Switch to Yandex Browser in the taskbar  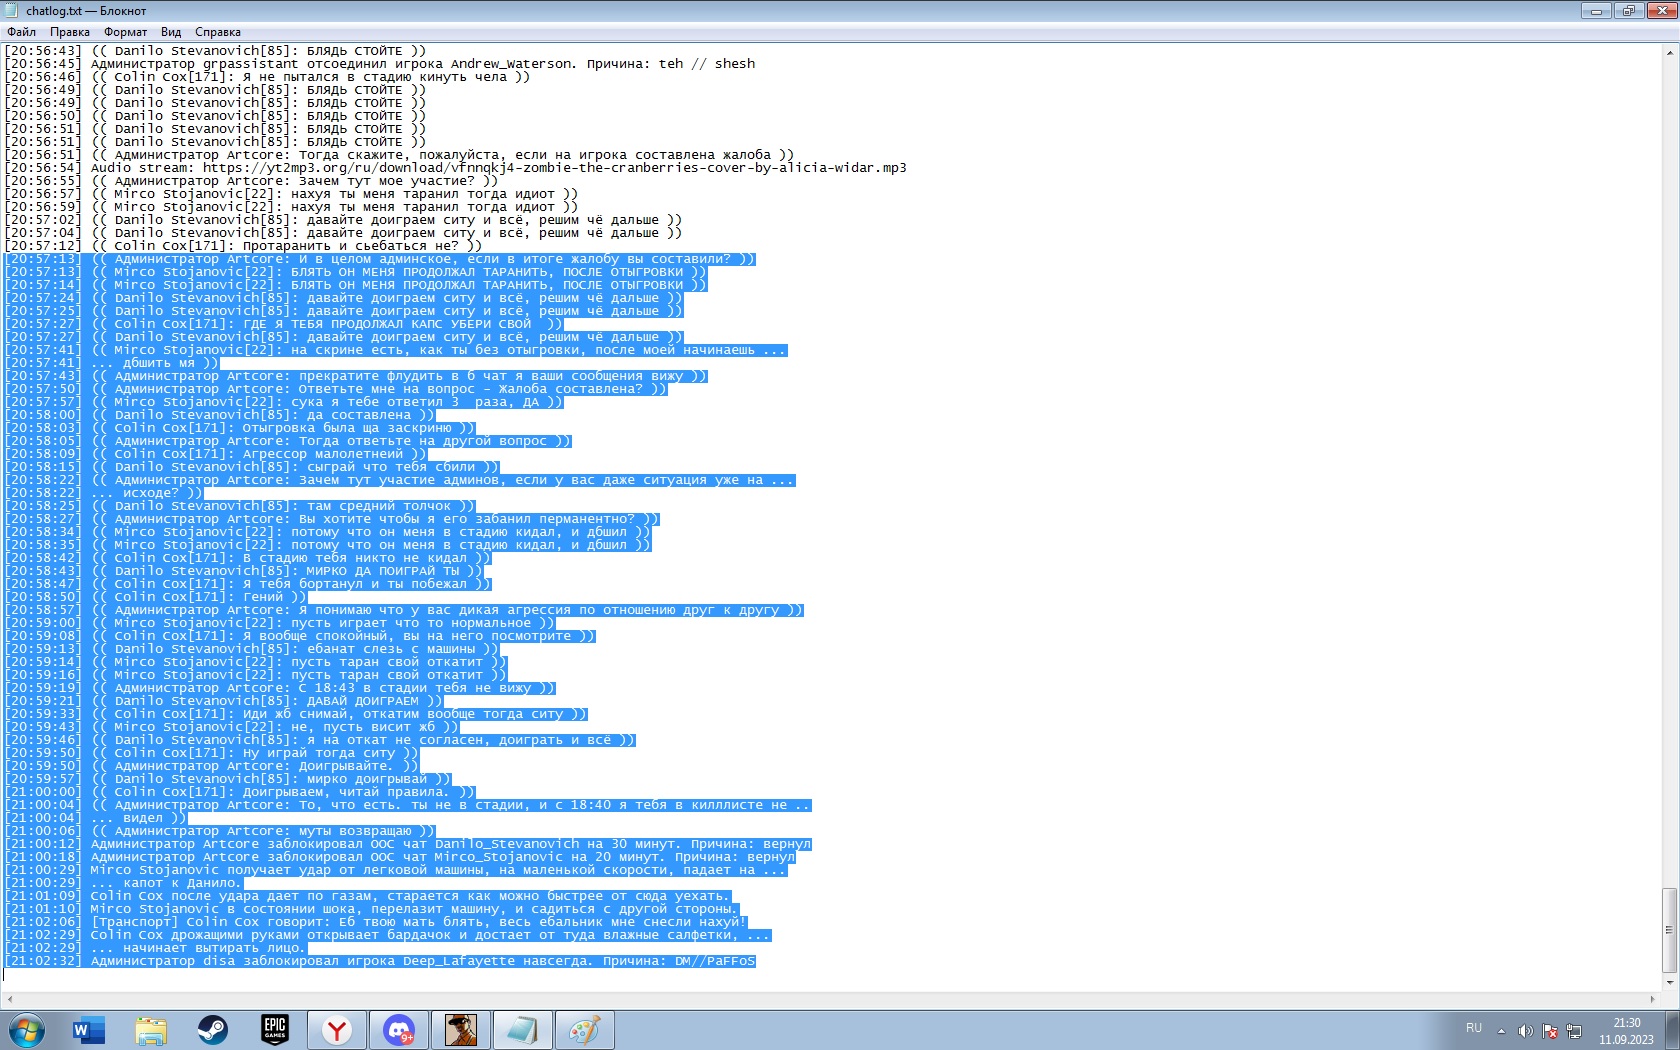[337, 1030]
